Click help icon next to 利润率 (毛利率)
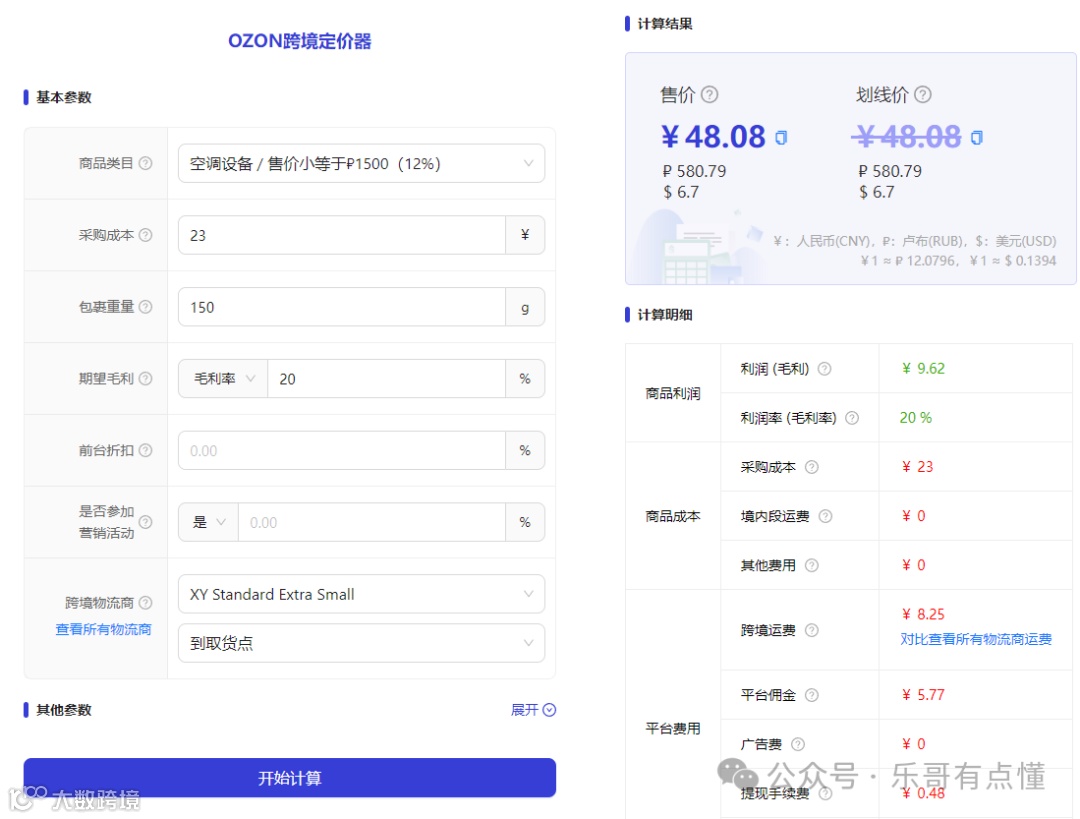The image size is (1080, 819). [x=852, y=418]
